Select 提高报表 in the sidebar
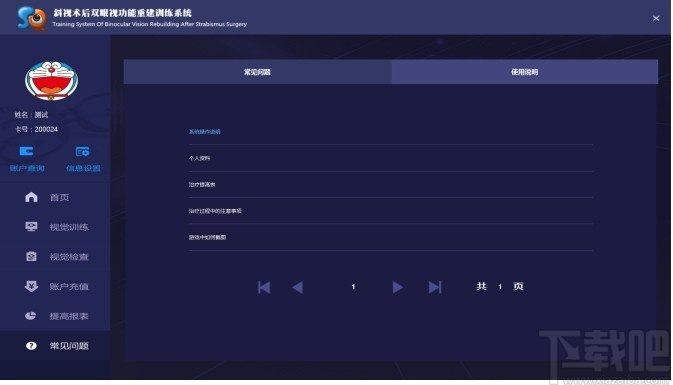The height and width of the screenshot is (385, 673). pos(55,316)
